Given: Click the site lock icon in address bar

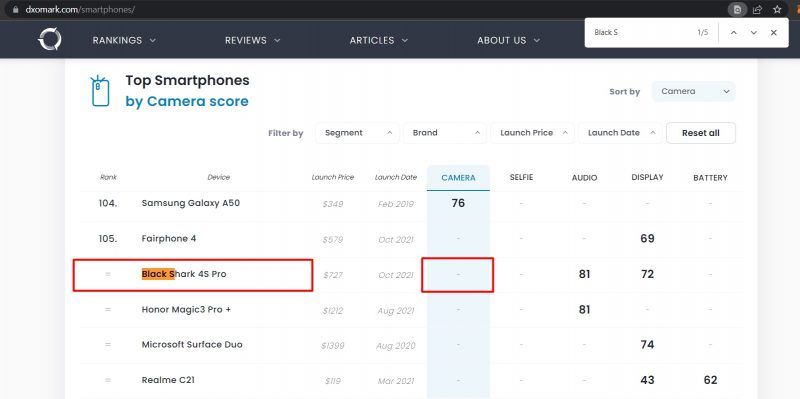Looking at the screenshot, I should [x=15, y=10].
